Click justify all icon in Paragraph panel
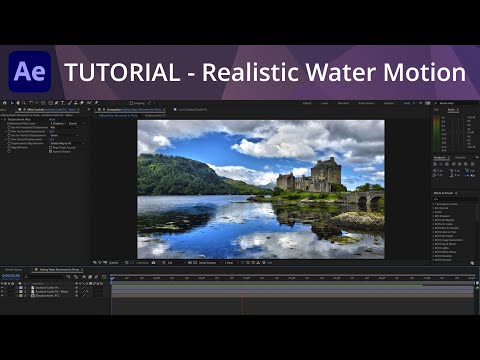This screenshot has height=360, width=480. [473, 164]
